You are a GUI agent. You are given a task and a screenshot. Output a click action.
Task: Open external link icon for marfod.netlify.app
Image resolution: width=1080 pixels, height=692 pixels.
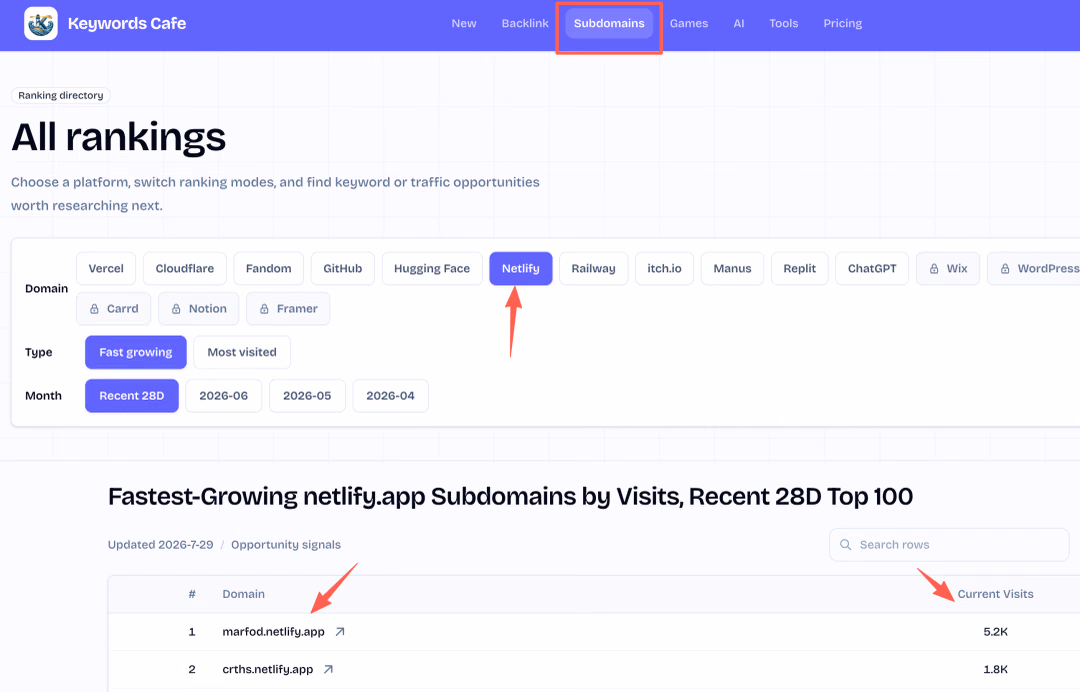click(x=340, y=631)
